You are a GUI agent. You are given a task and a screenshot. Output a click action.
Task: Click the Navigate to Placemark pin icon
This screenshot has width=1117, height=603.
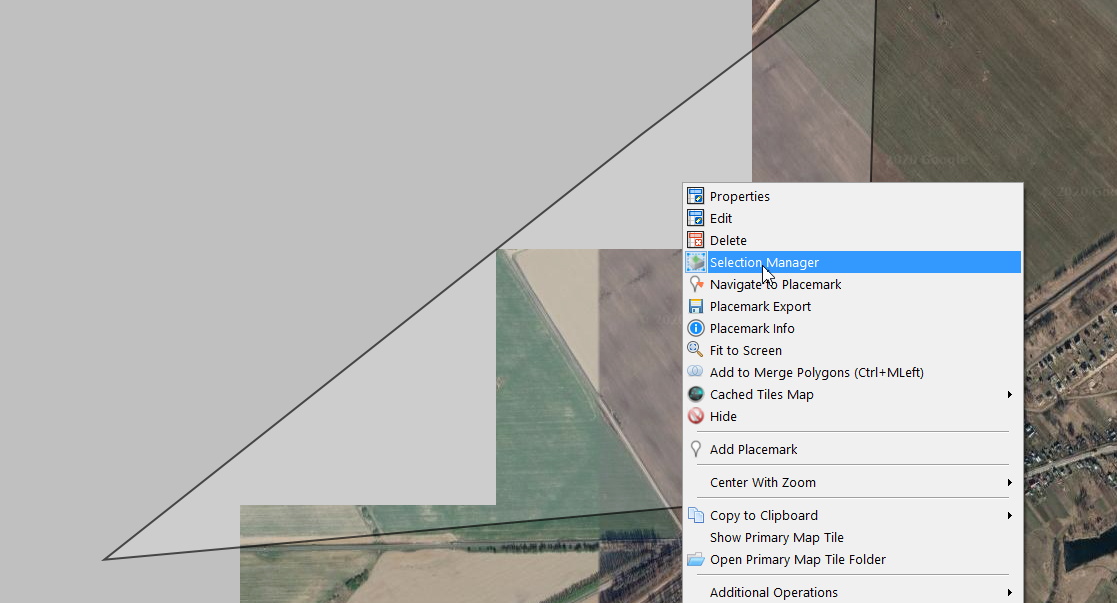click(x=696, y=285)
